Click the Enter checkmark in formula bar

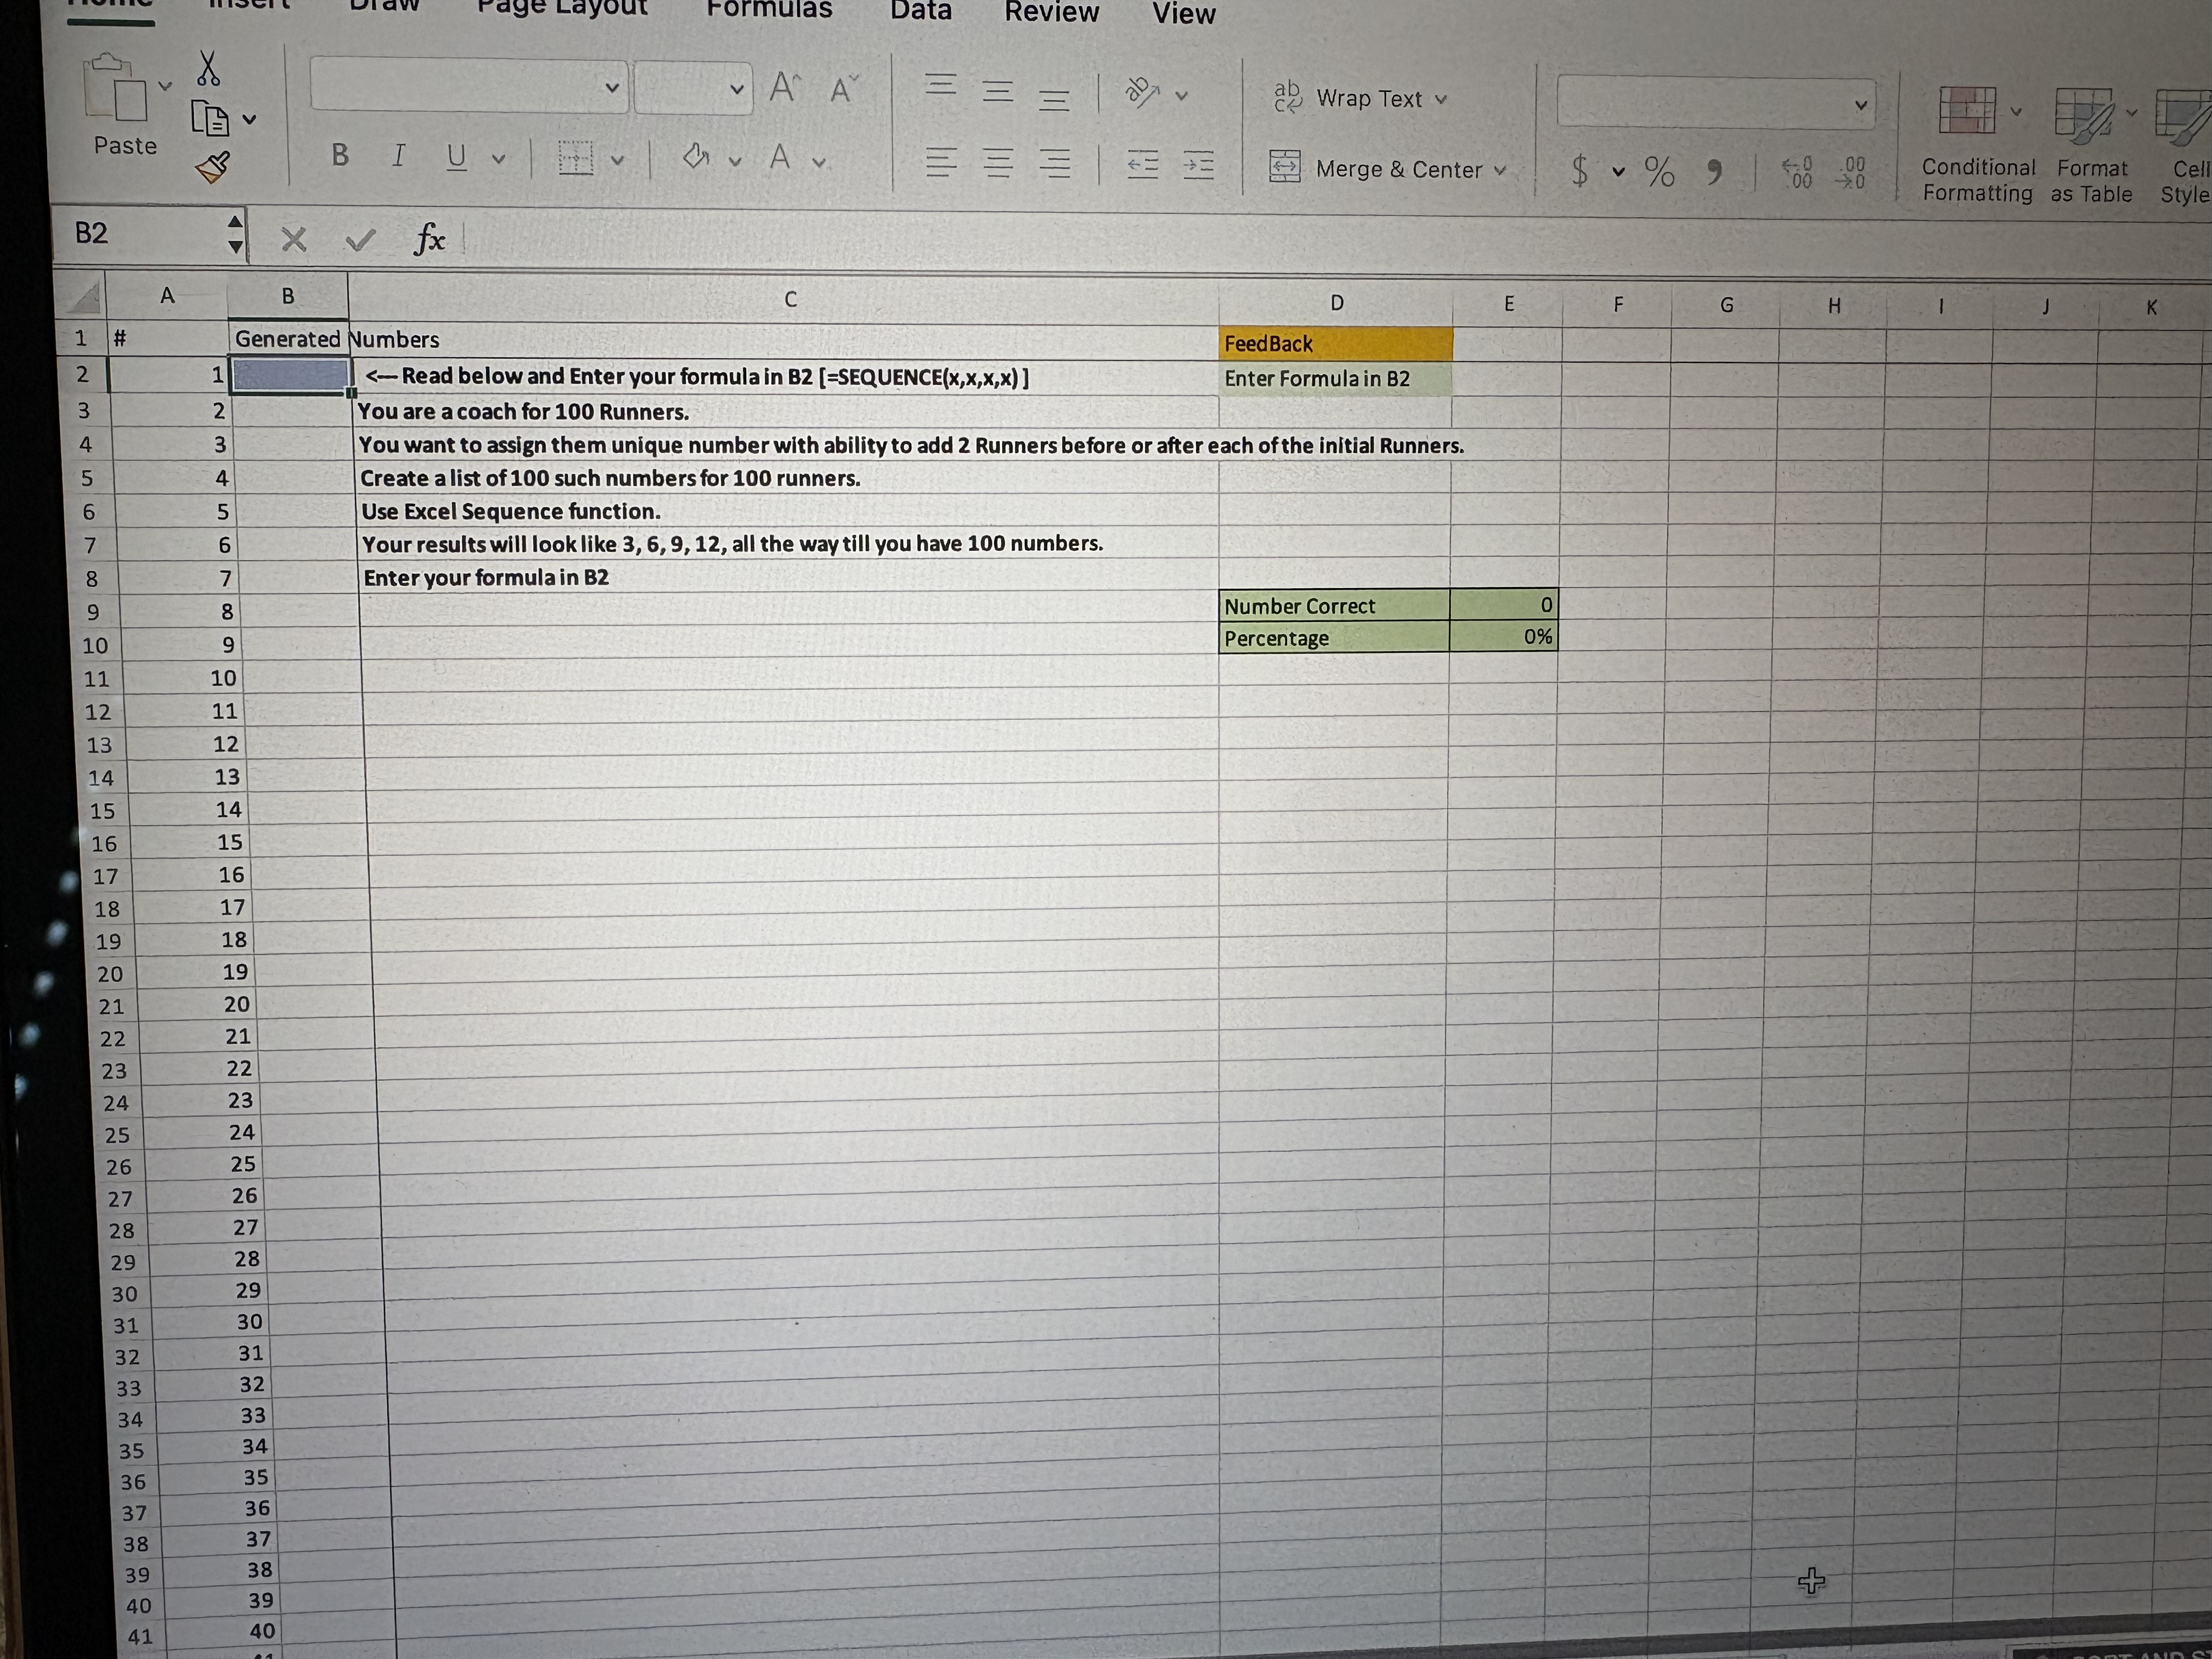point(360,240)
